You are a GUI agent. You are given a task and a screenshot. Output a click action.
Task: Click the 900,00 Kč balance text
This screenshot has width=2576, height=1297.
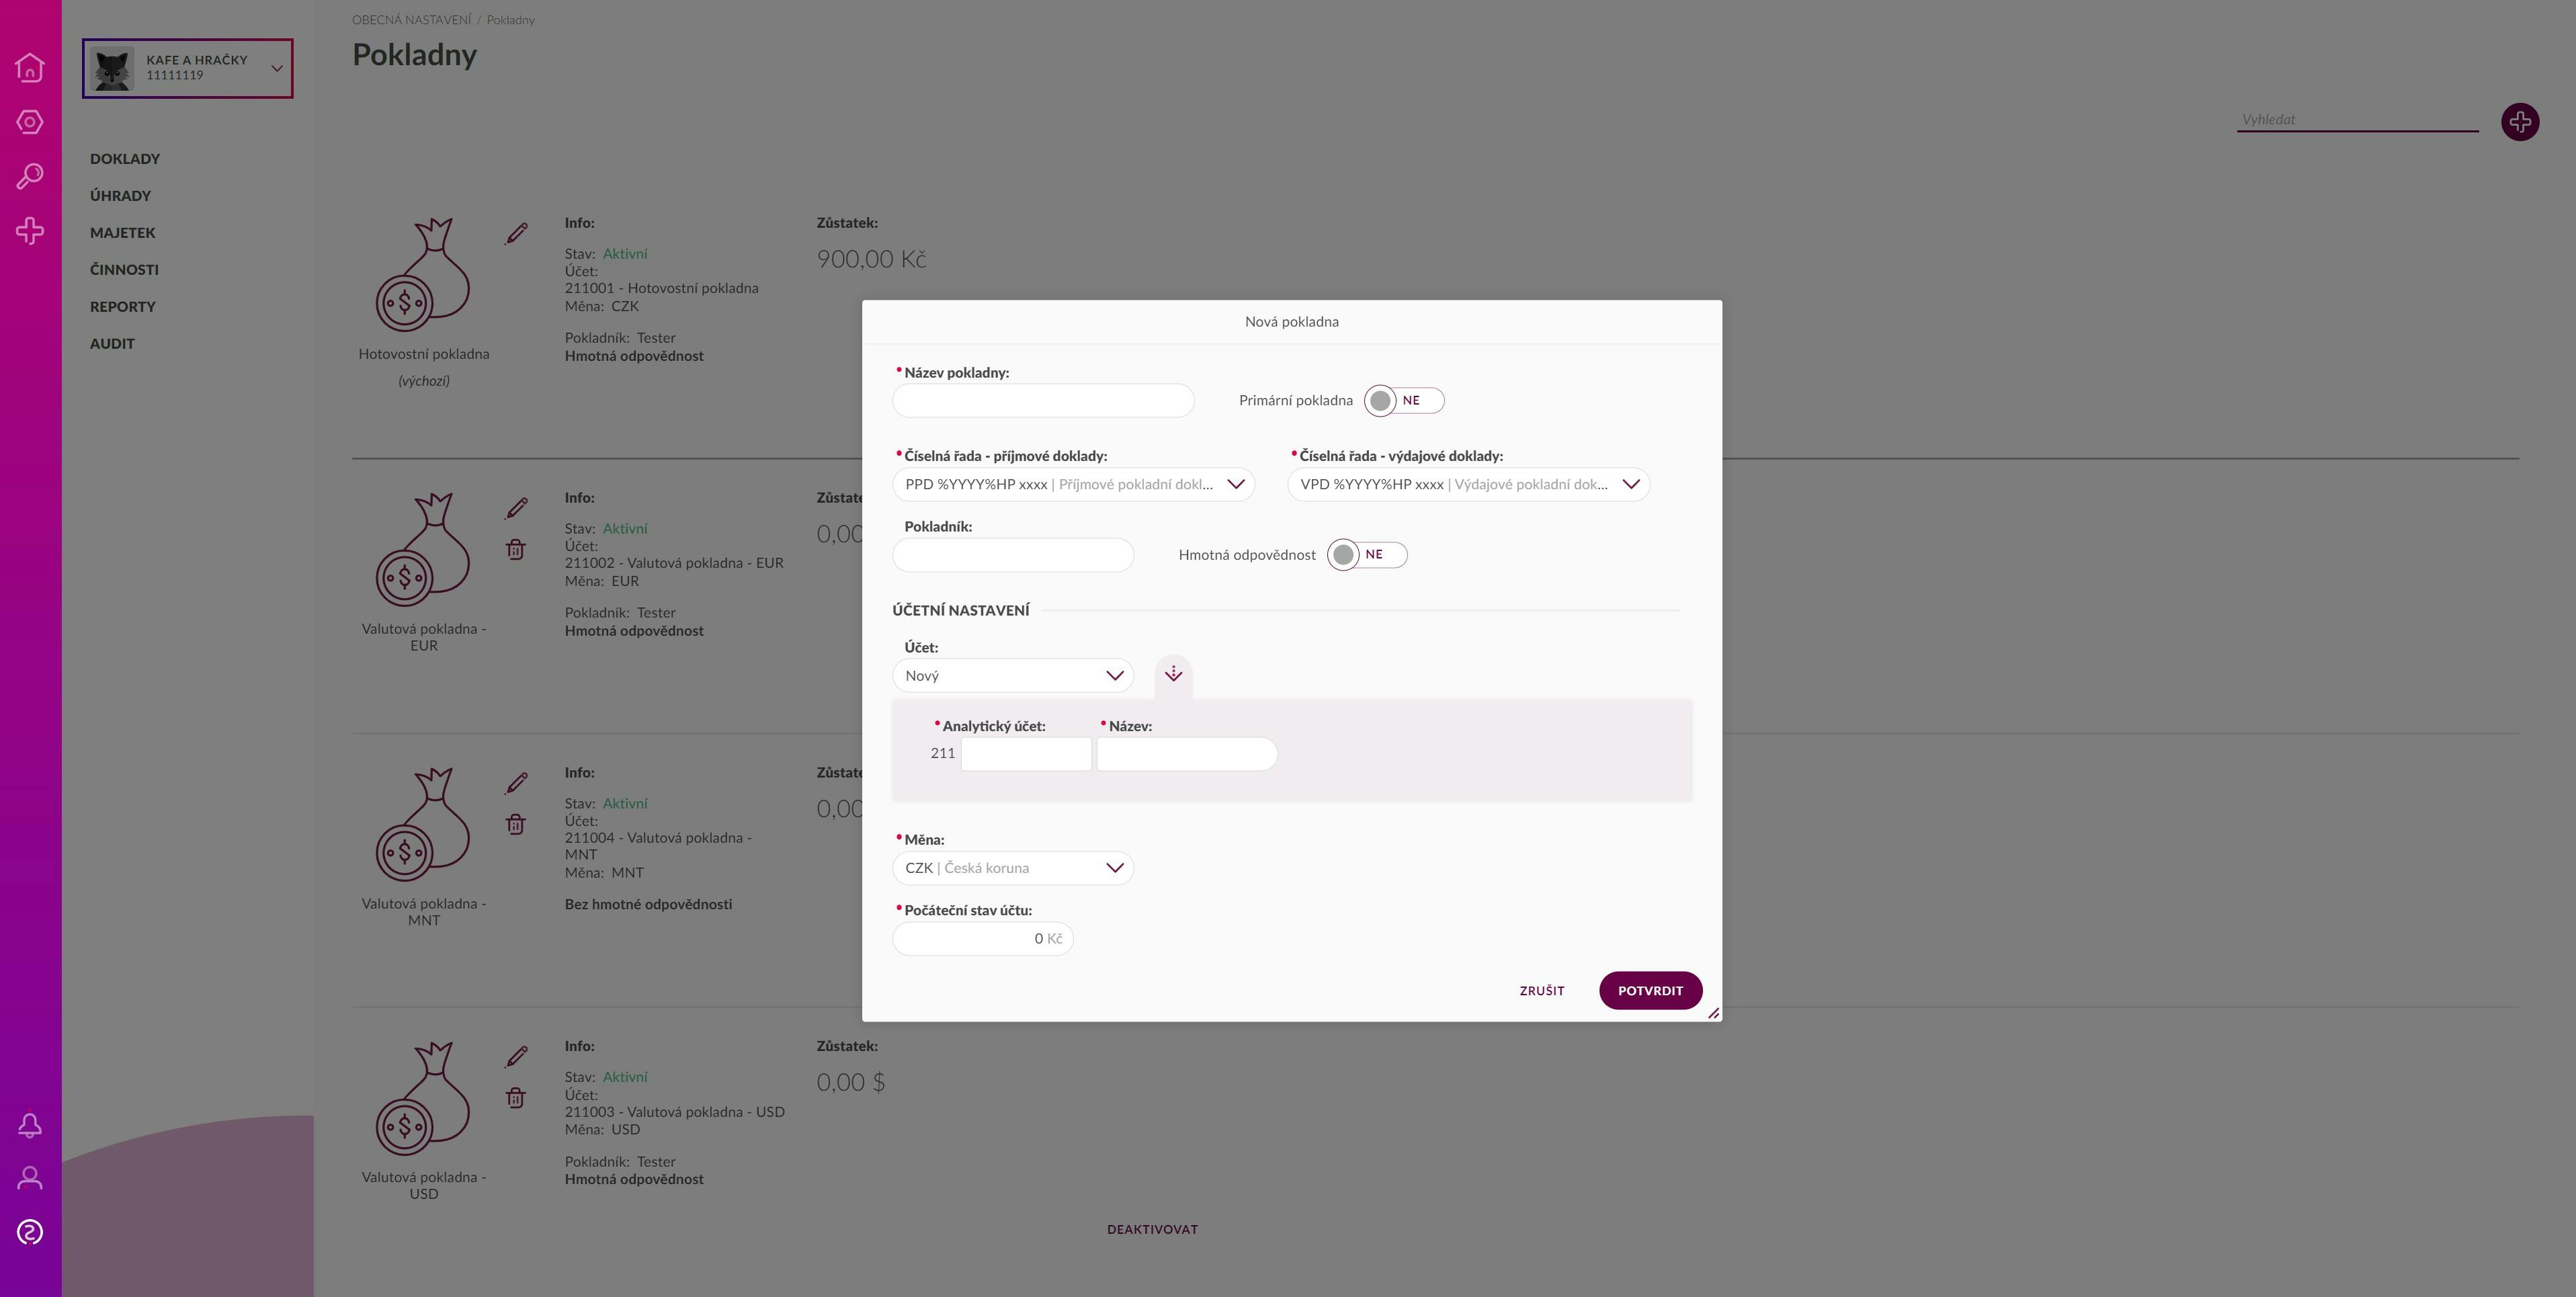click(871, 259)
